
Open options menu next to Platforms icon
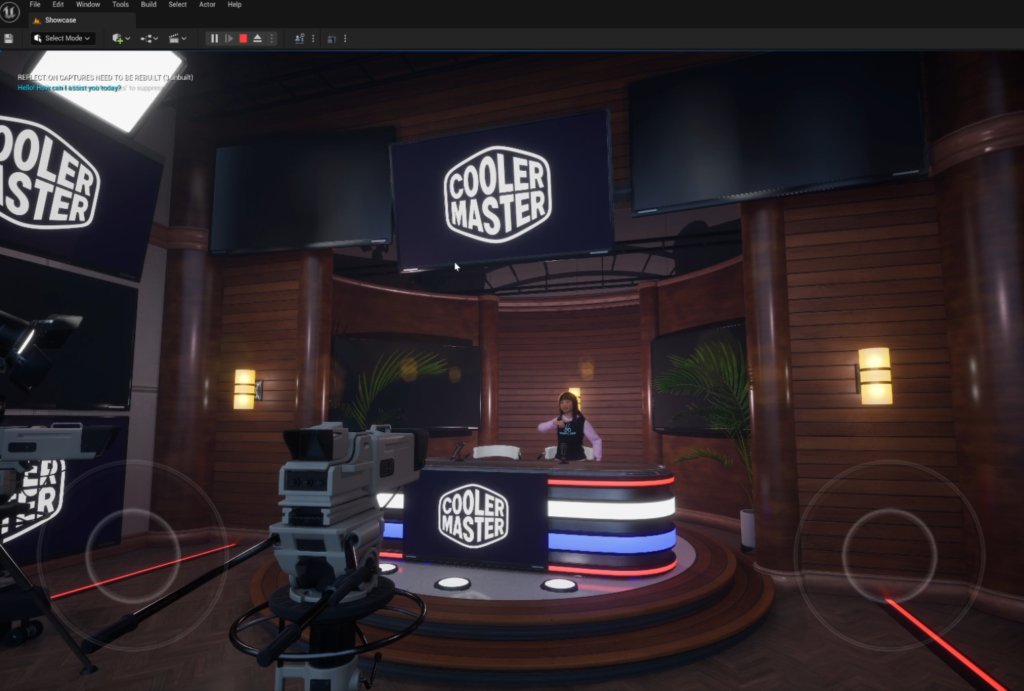click(313, 39)
